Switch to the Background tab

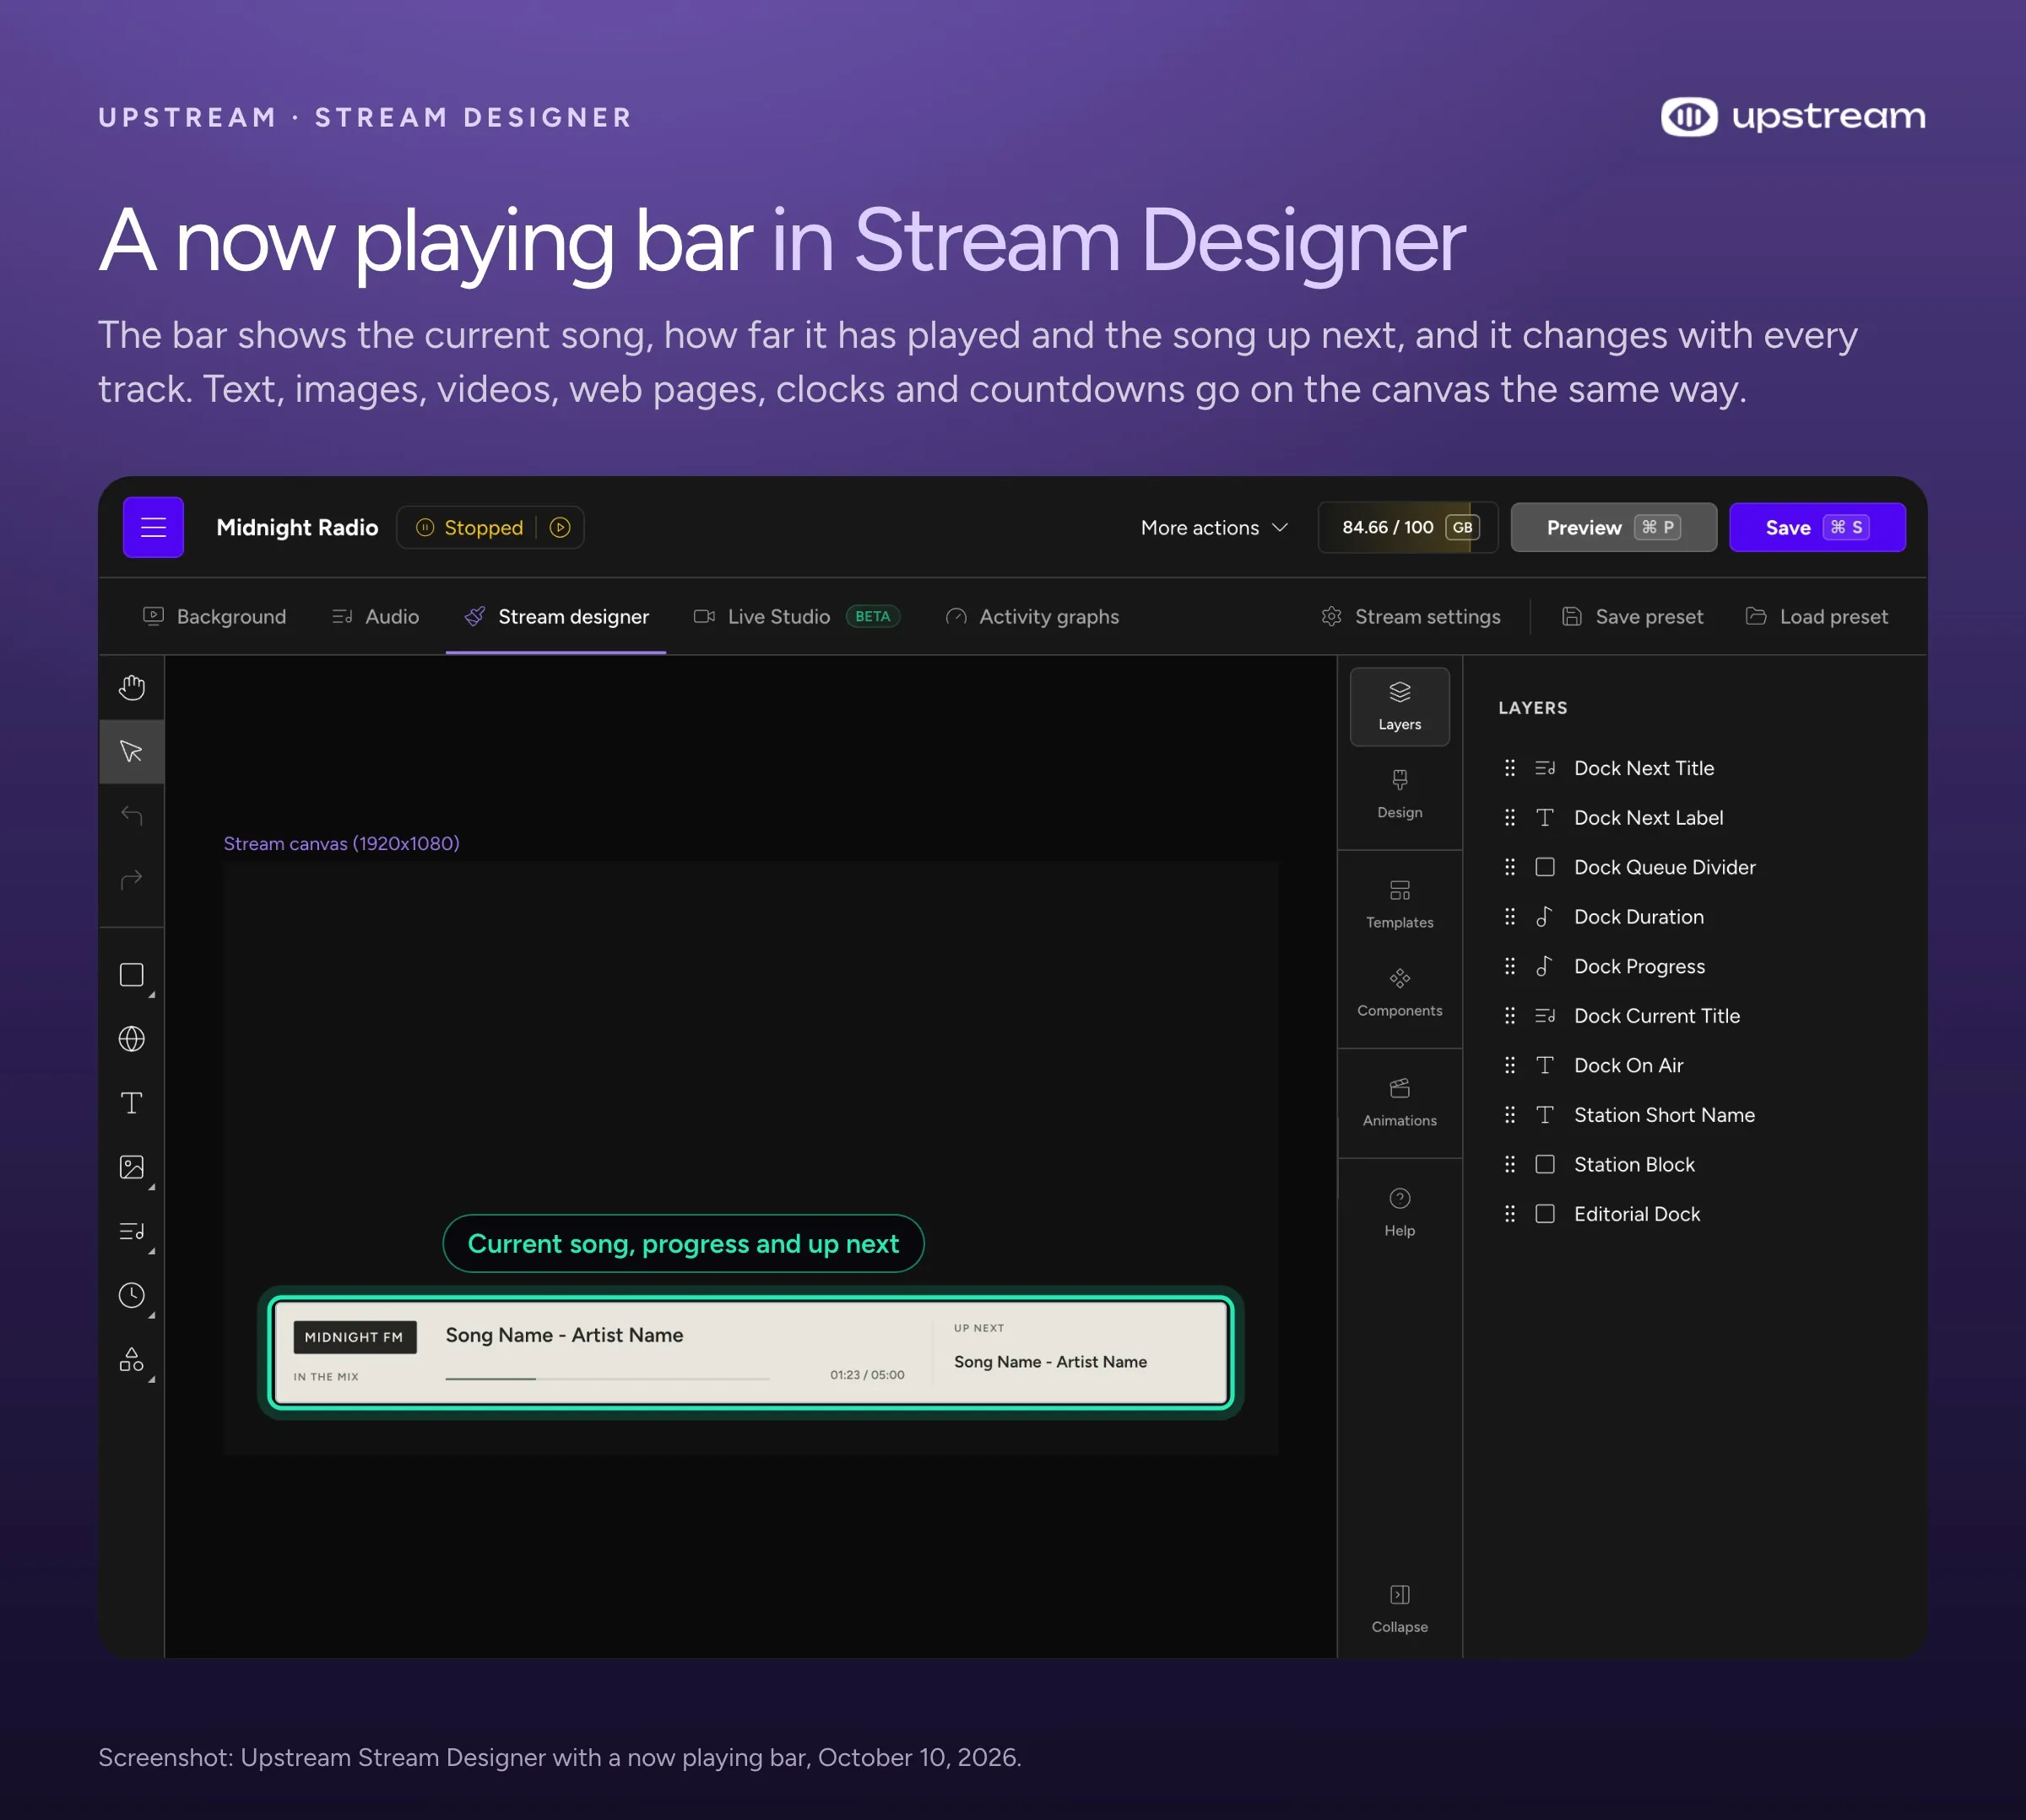click(x=214, y=616)
